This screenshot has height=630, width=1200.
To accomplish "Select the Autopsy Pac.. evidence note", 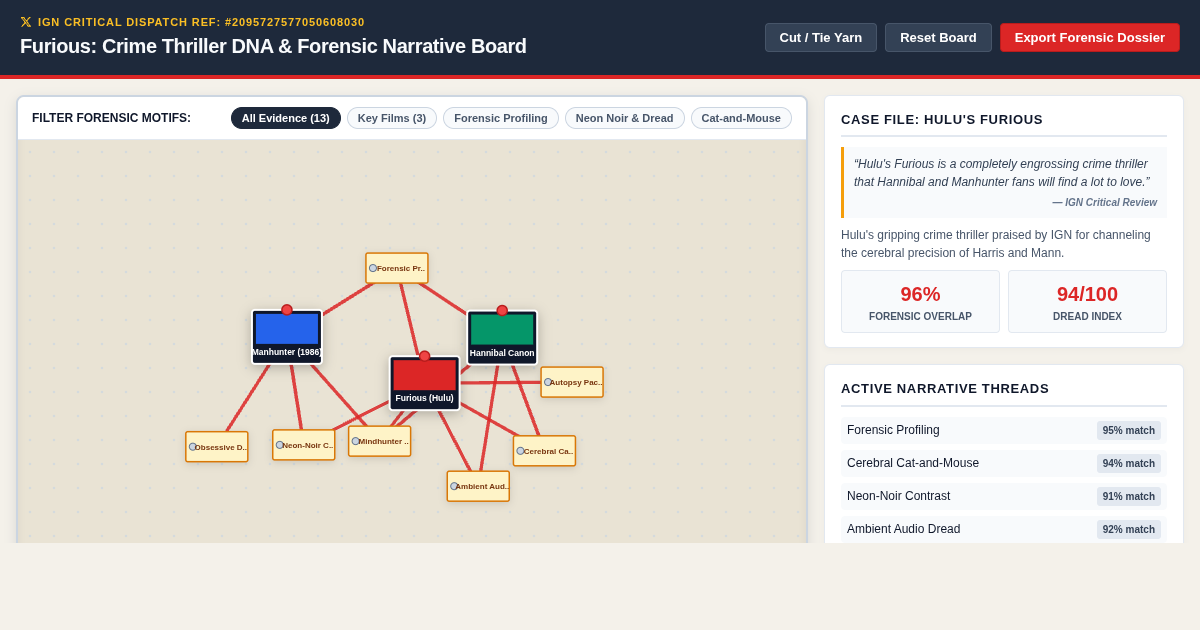I will [572, 382].
